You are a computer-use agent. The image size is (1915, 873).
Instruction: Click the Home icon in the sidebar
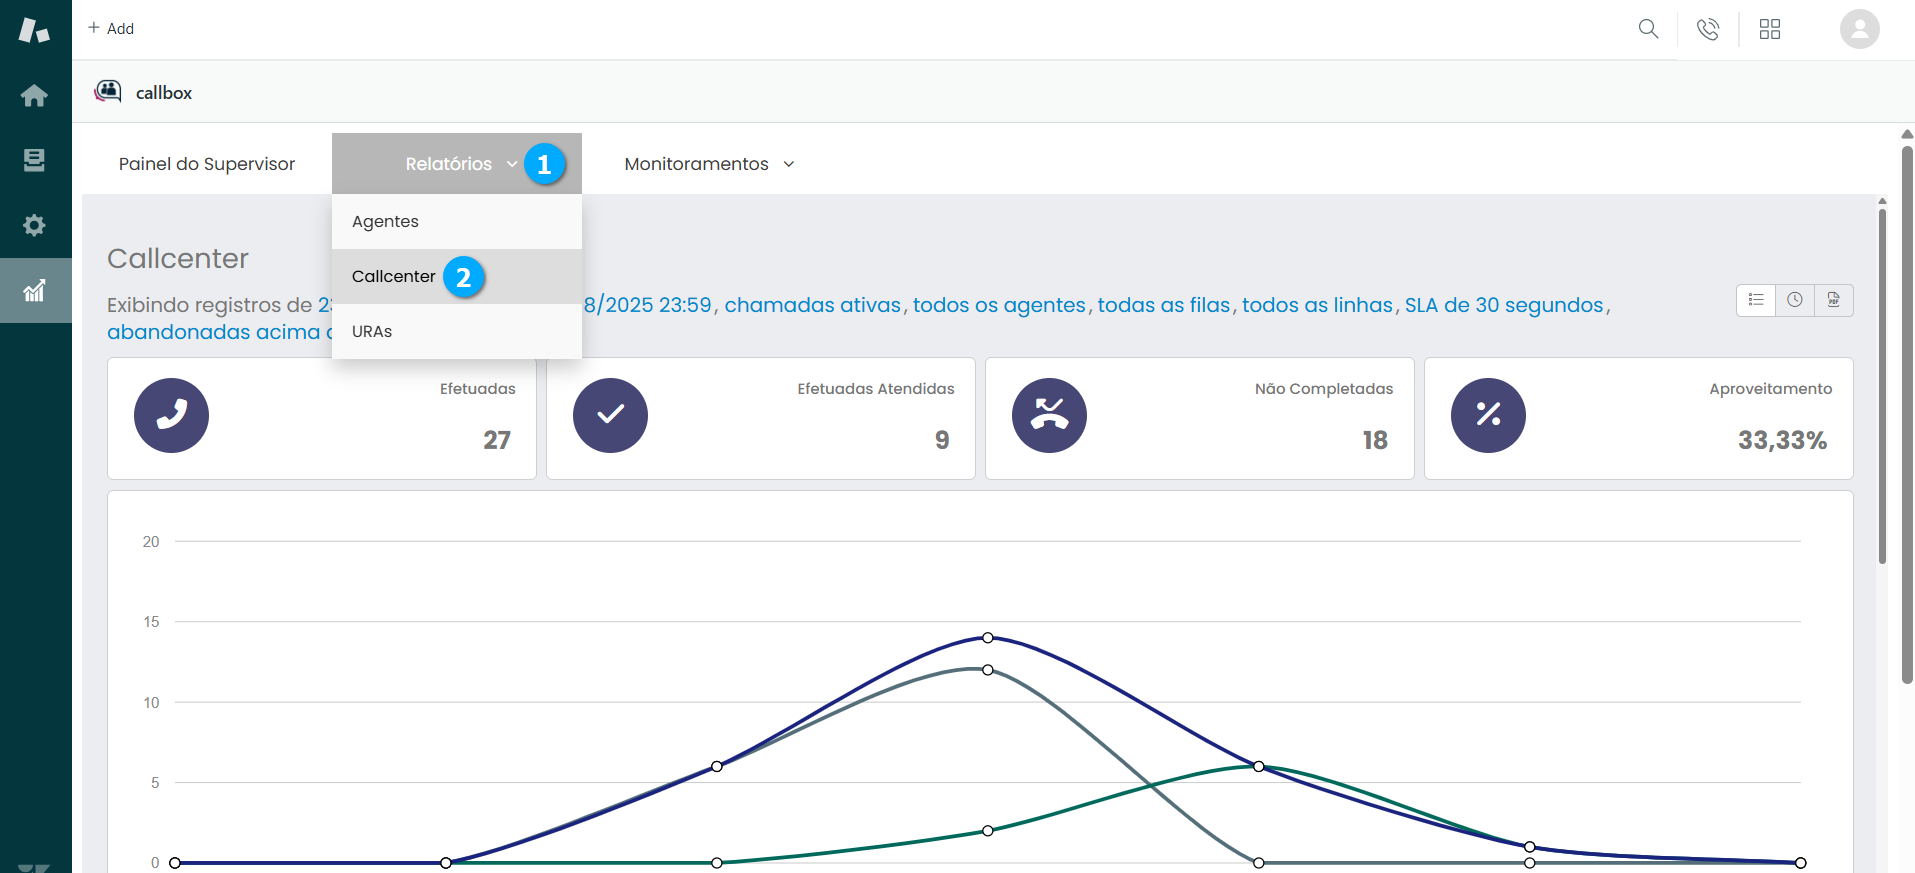click(34, 96)
